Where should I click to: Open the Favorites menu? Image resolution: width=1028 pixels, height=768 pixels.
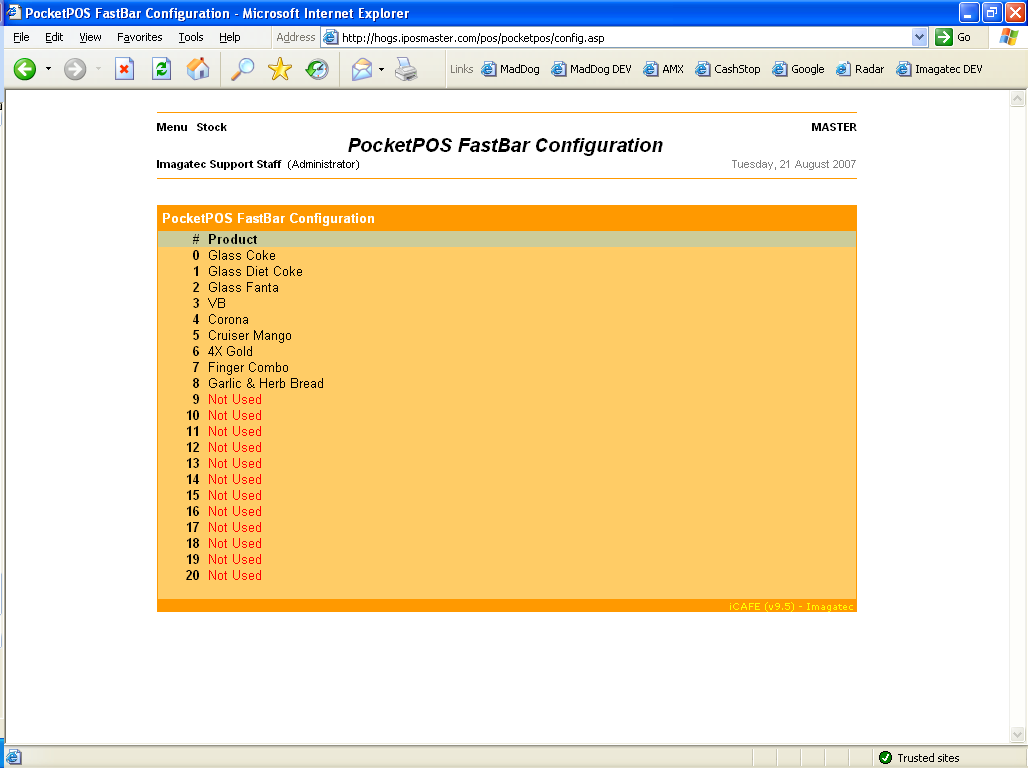point(139,37)
